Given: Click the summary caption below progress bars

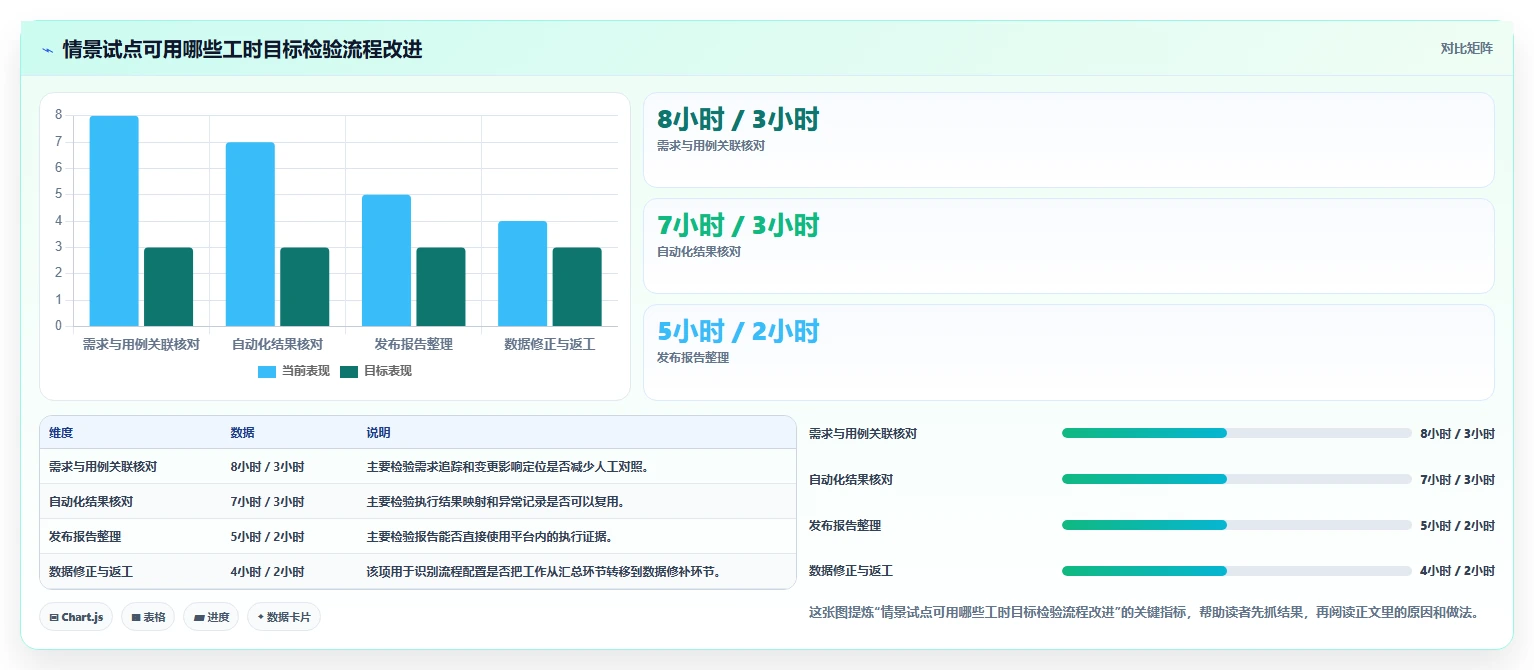Looking at the screenshot, I should click(1143, 612).
